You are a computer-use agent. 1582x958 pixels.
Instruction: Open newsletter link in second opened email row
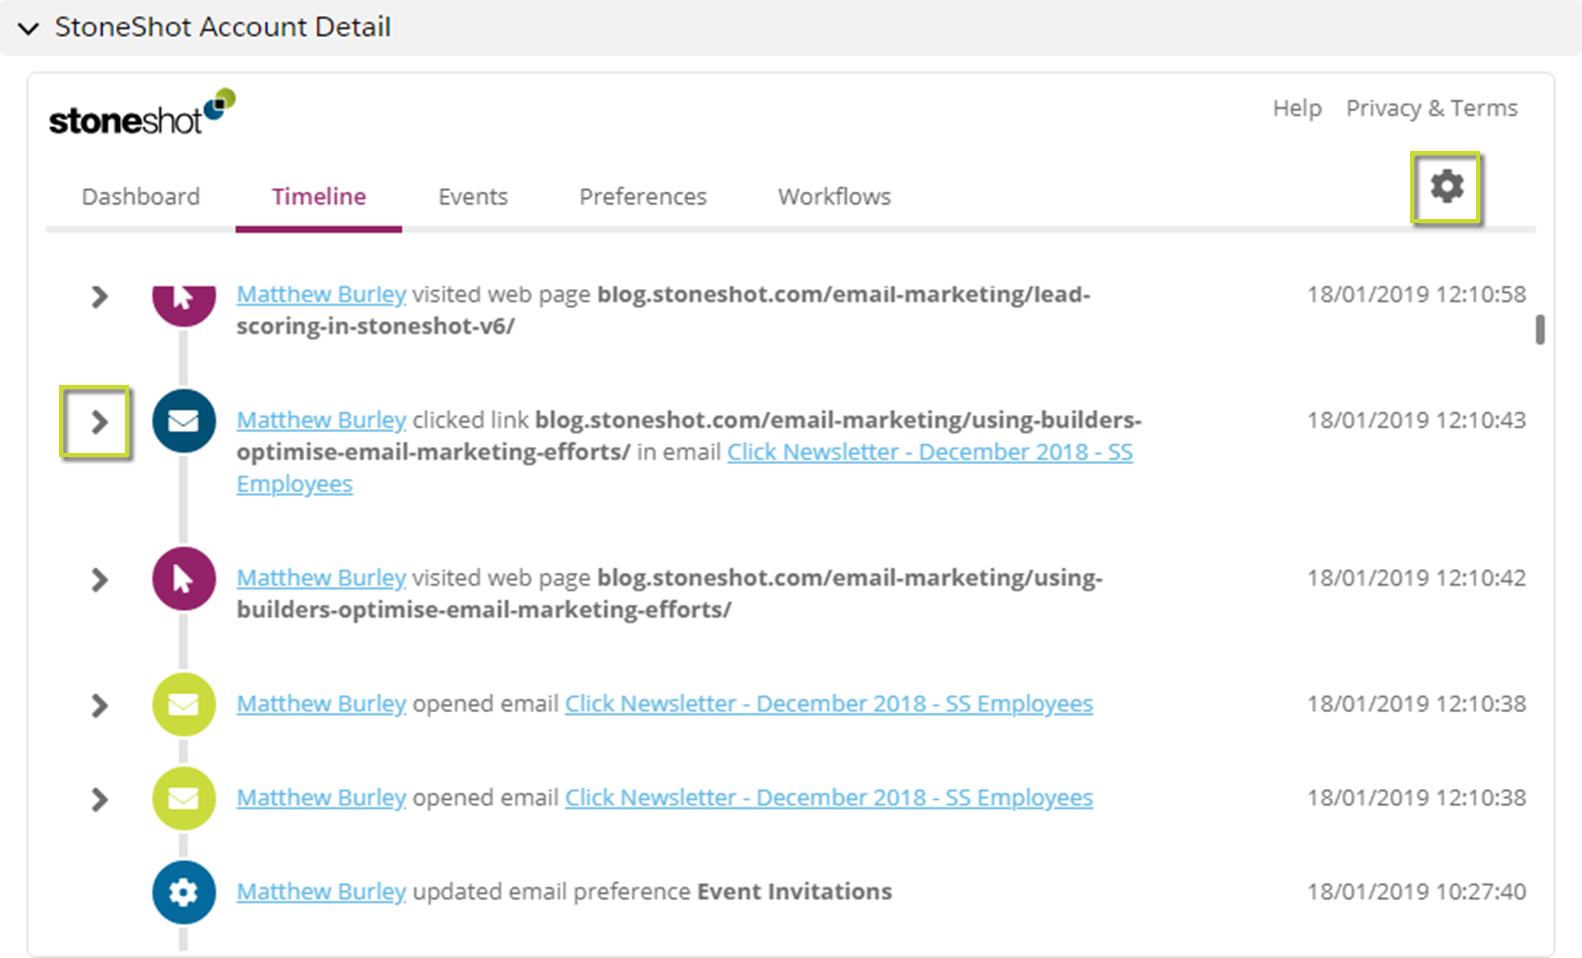click(x=829, y=798)
